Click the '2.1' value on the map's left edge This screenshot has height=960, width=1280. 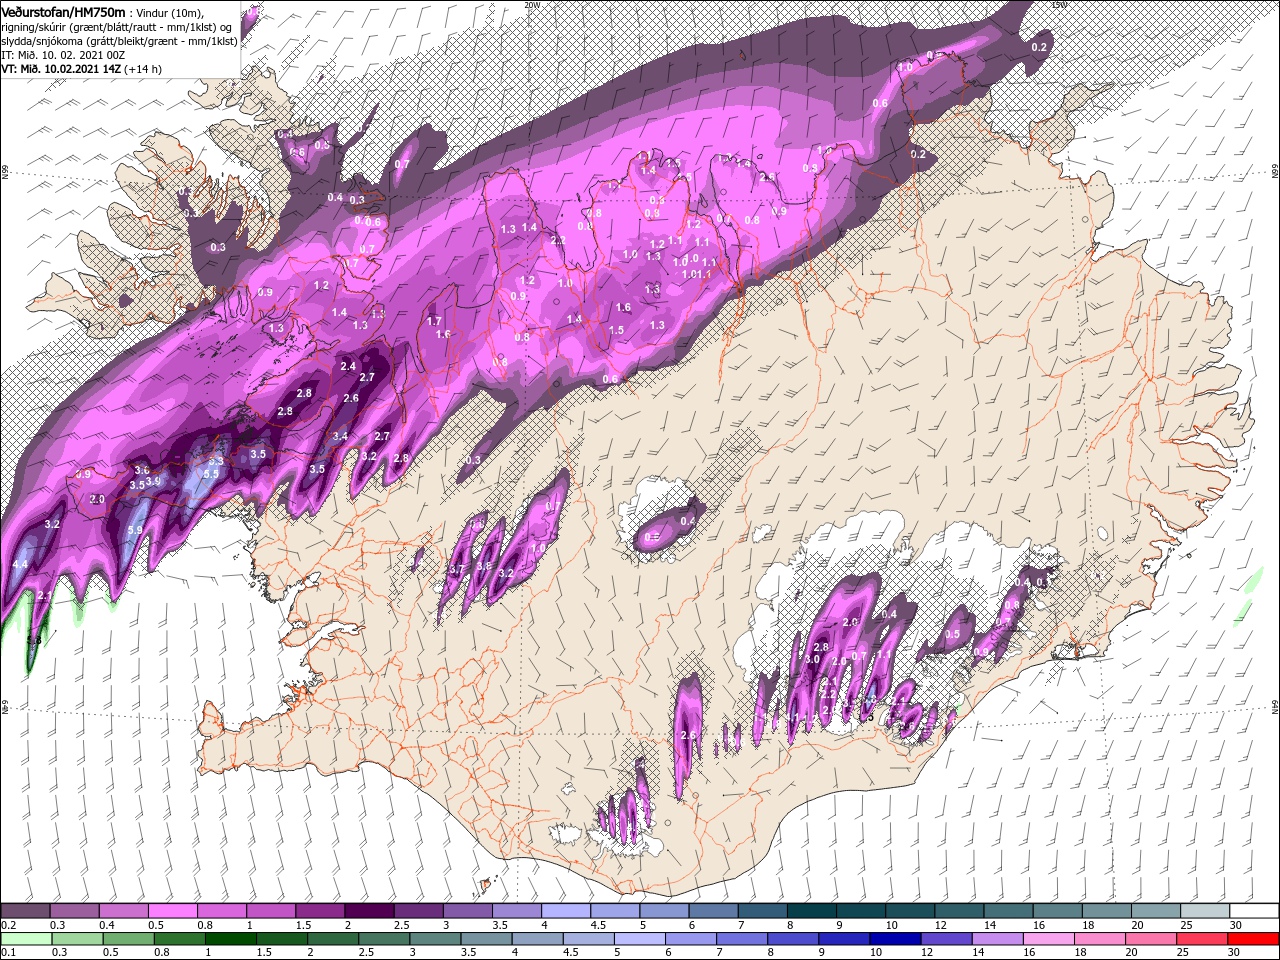point(44,595)
